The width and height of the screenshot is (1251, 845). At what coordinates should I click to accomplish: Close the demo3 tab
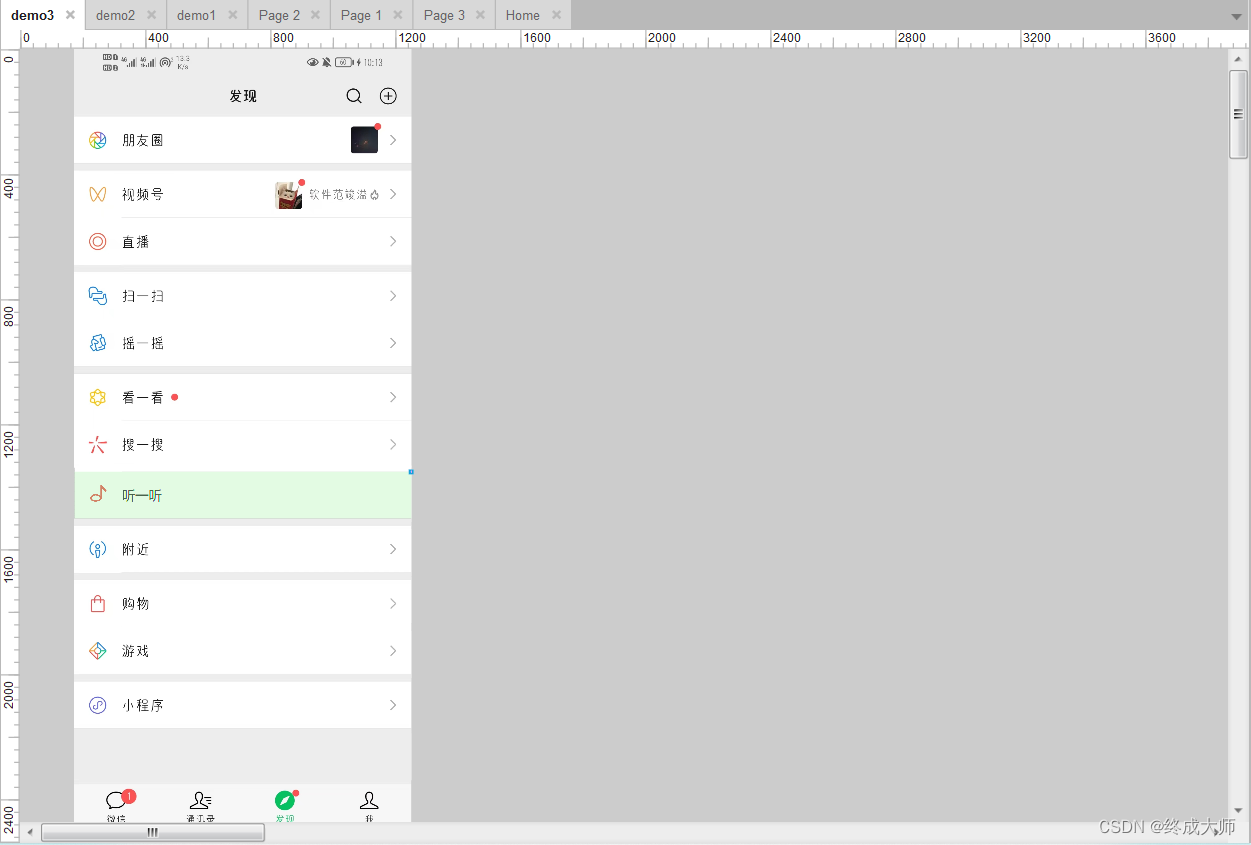pos(70,15)
